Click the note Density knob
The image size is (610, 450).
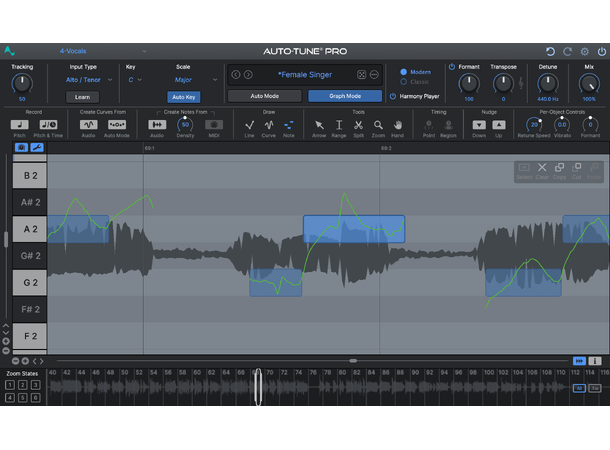click(x=185, y=124)
